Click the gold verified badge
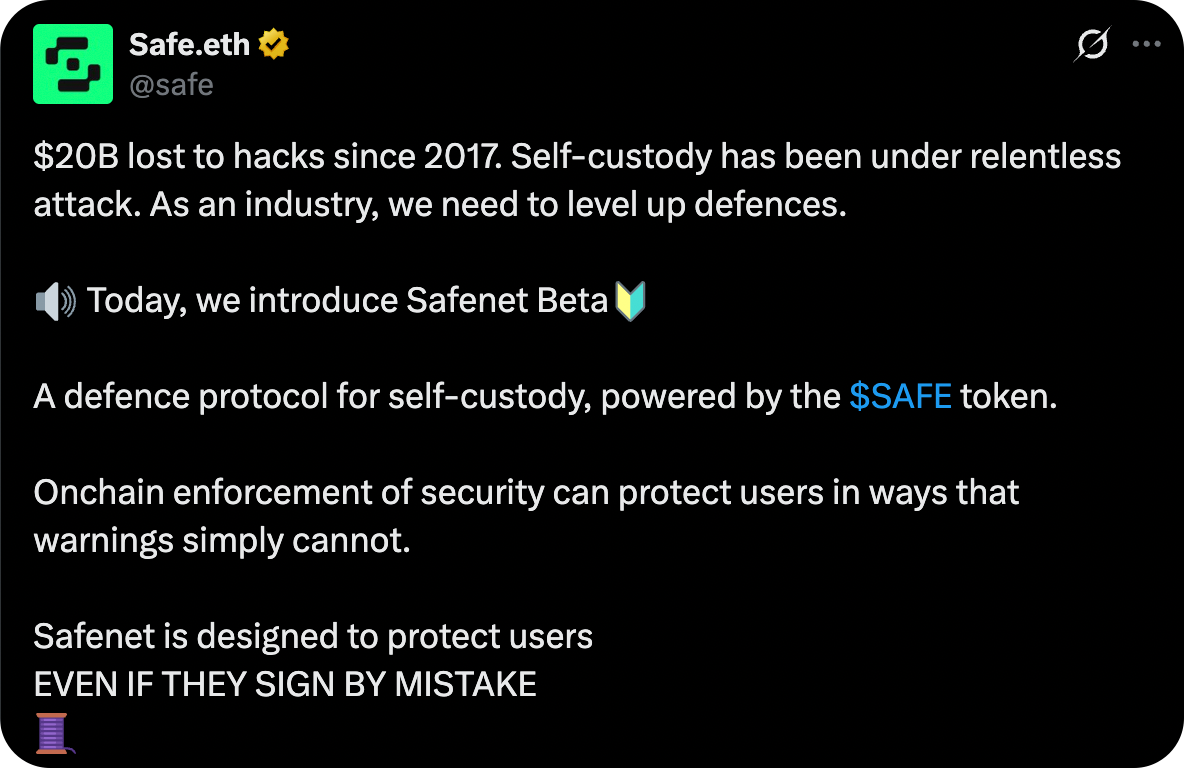This screenshot has width=1184, height=768. click(x=274, y=45)
